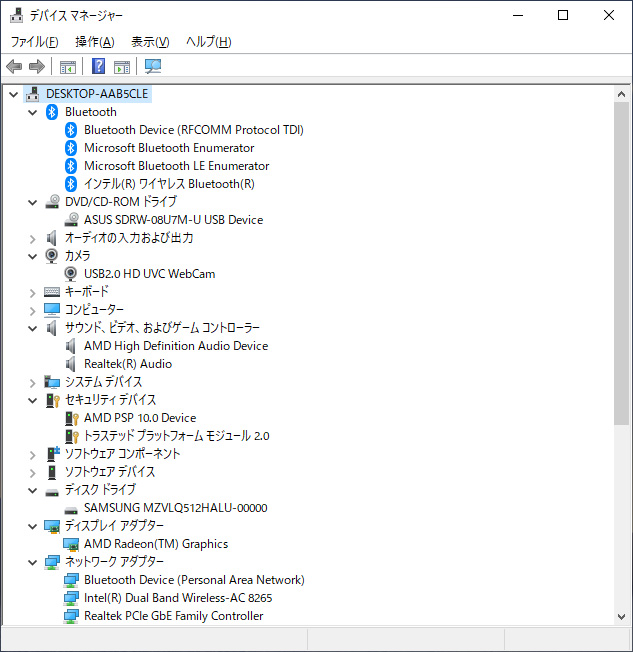633x652 pixels.
Task: Click the ディスク ドライブ category icon
Action: pos(52,492)
